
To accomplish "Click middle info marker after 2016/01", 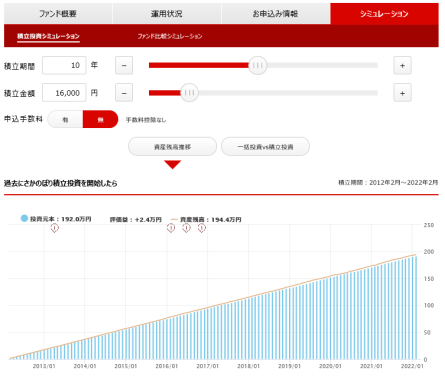I will point(186,228).
